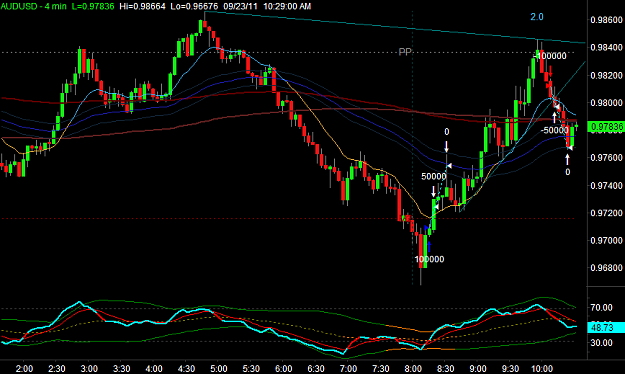Click the 70.00 oscillator level label
625x374 pixels.
(x=601, y=307)
